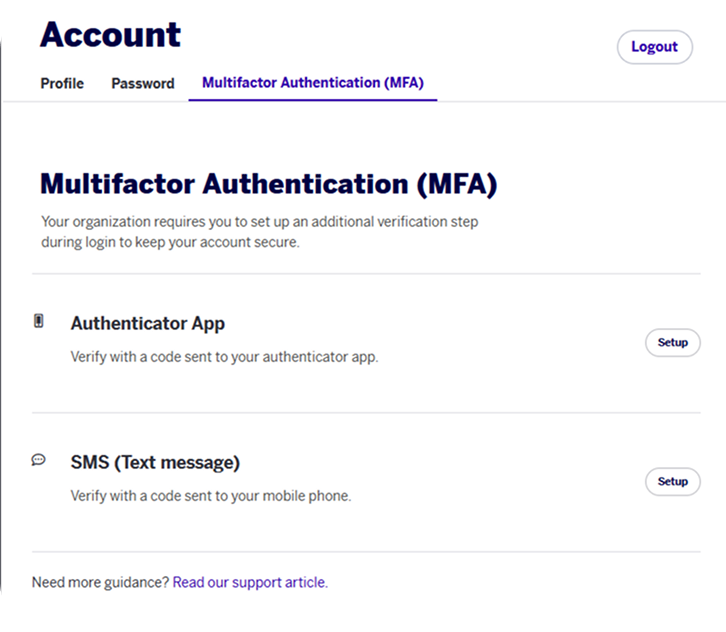Click the Multifactor Authentication (MFA) main heading

click(269, 184)
